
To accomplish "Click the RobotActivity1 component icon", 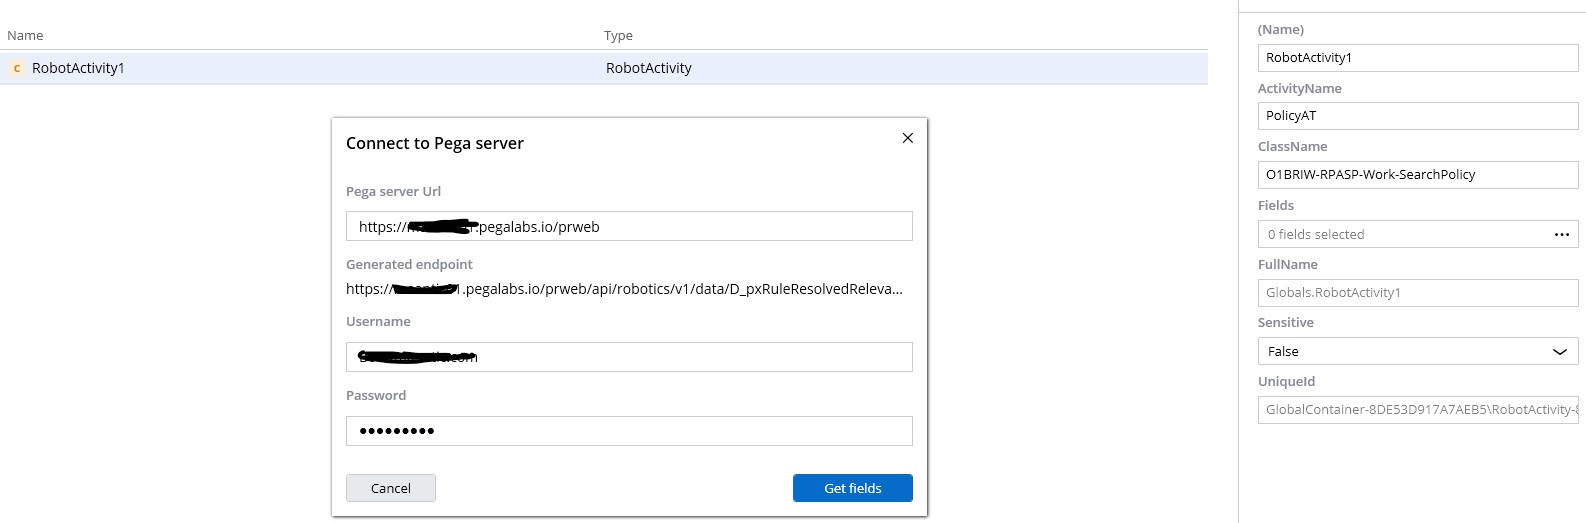I will click(x=17, y=68).
